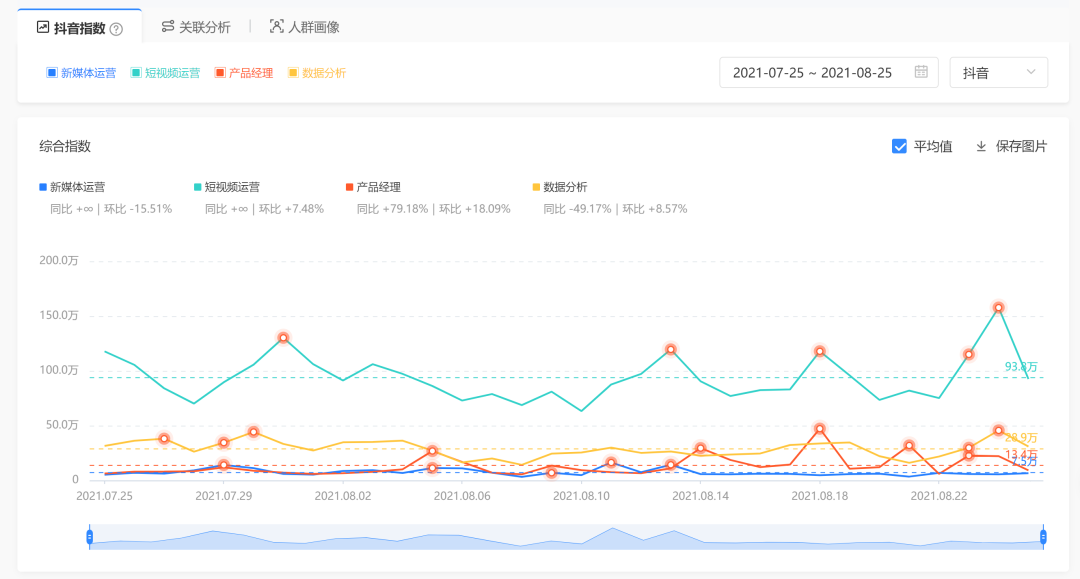Toggle the 平均值 checkbox
Image resolution: width=1080 pixels, height=579 pixels.
pyautogui.click(x=899, y=146)
